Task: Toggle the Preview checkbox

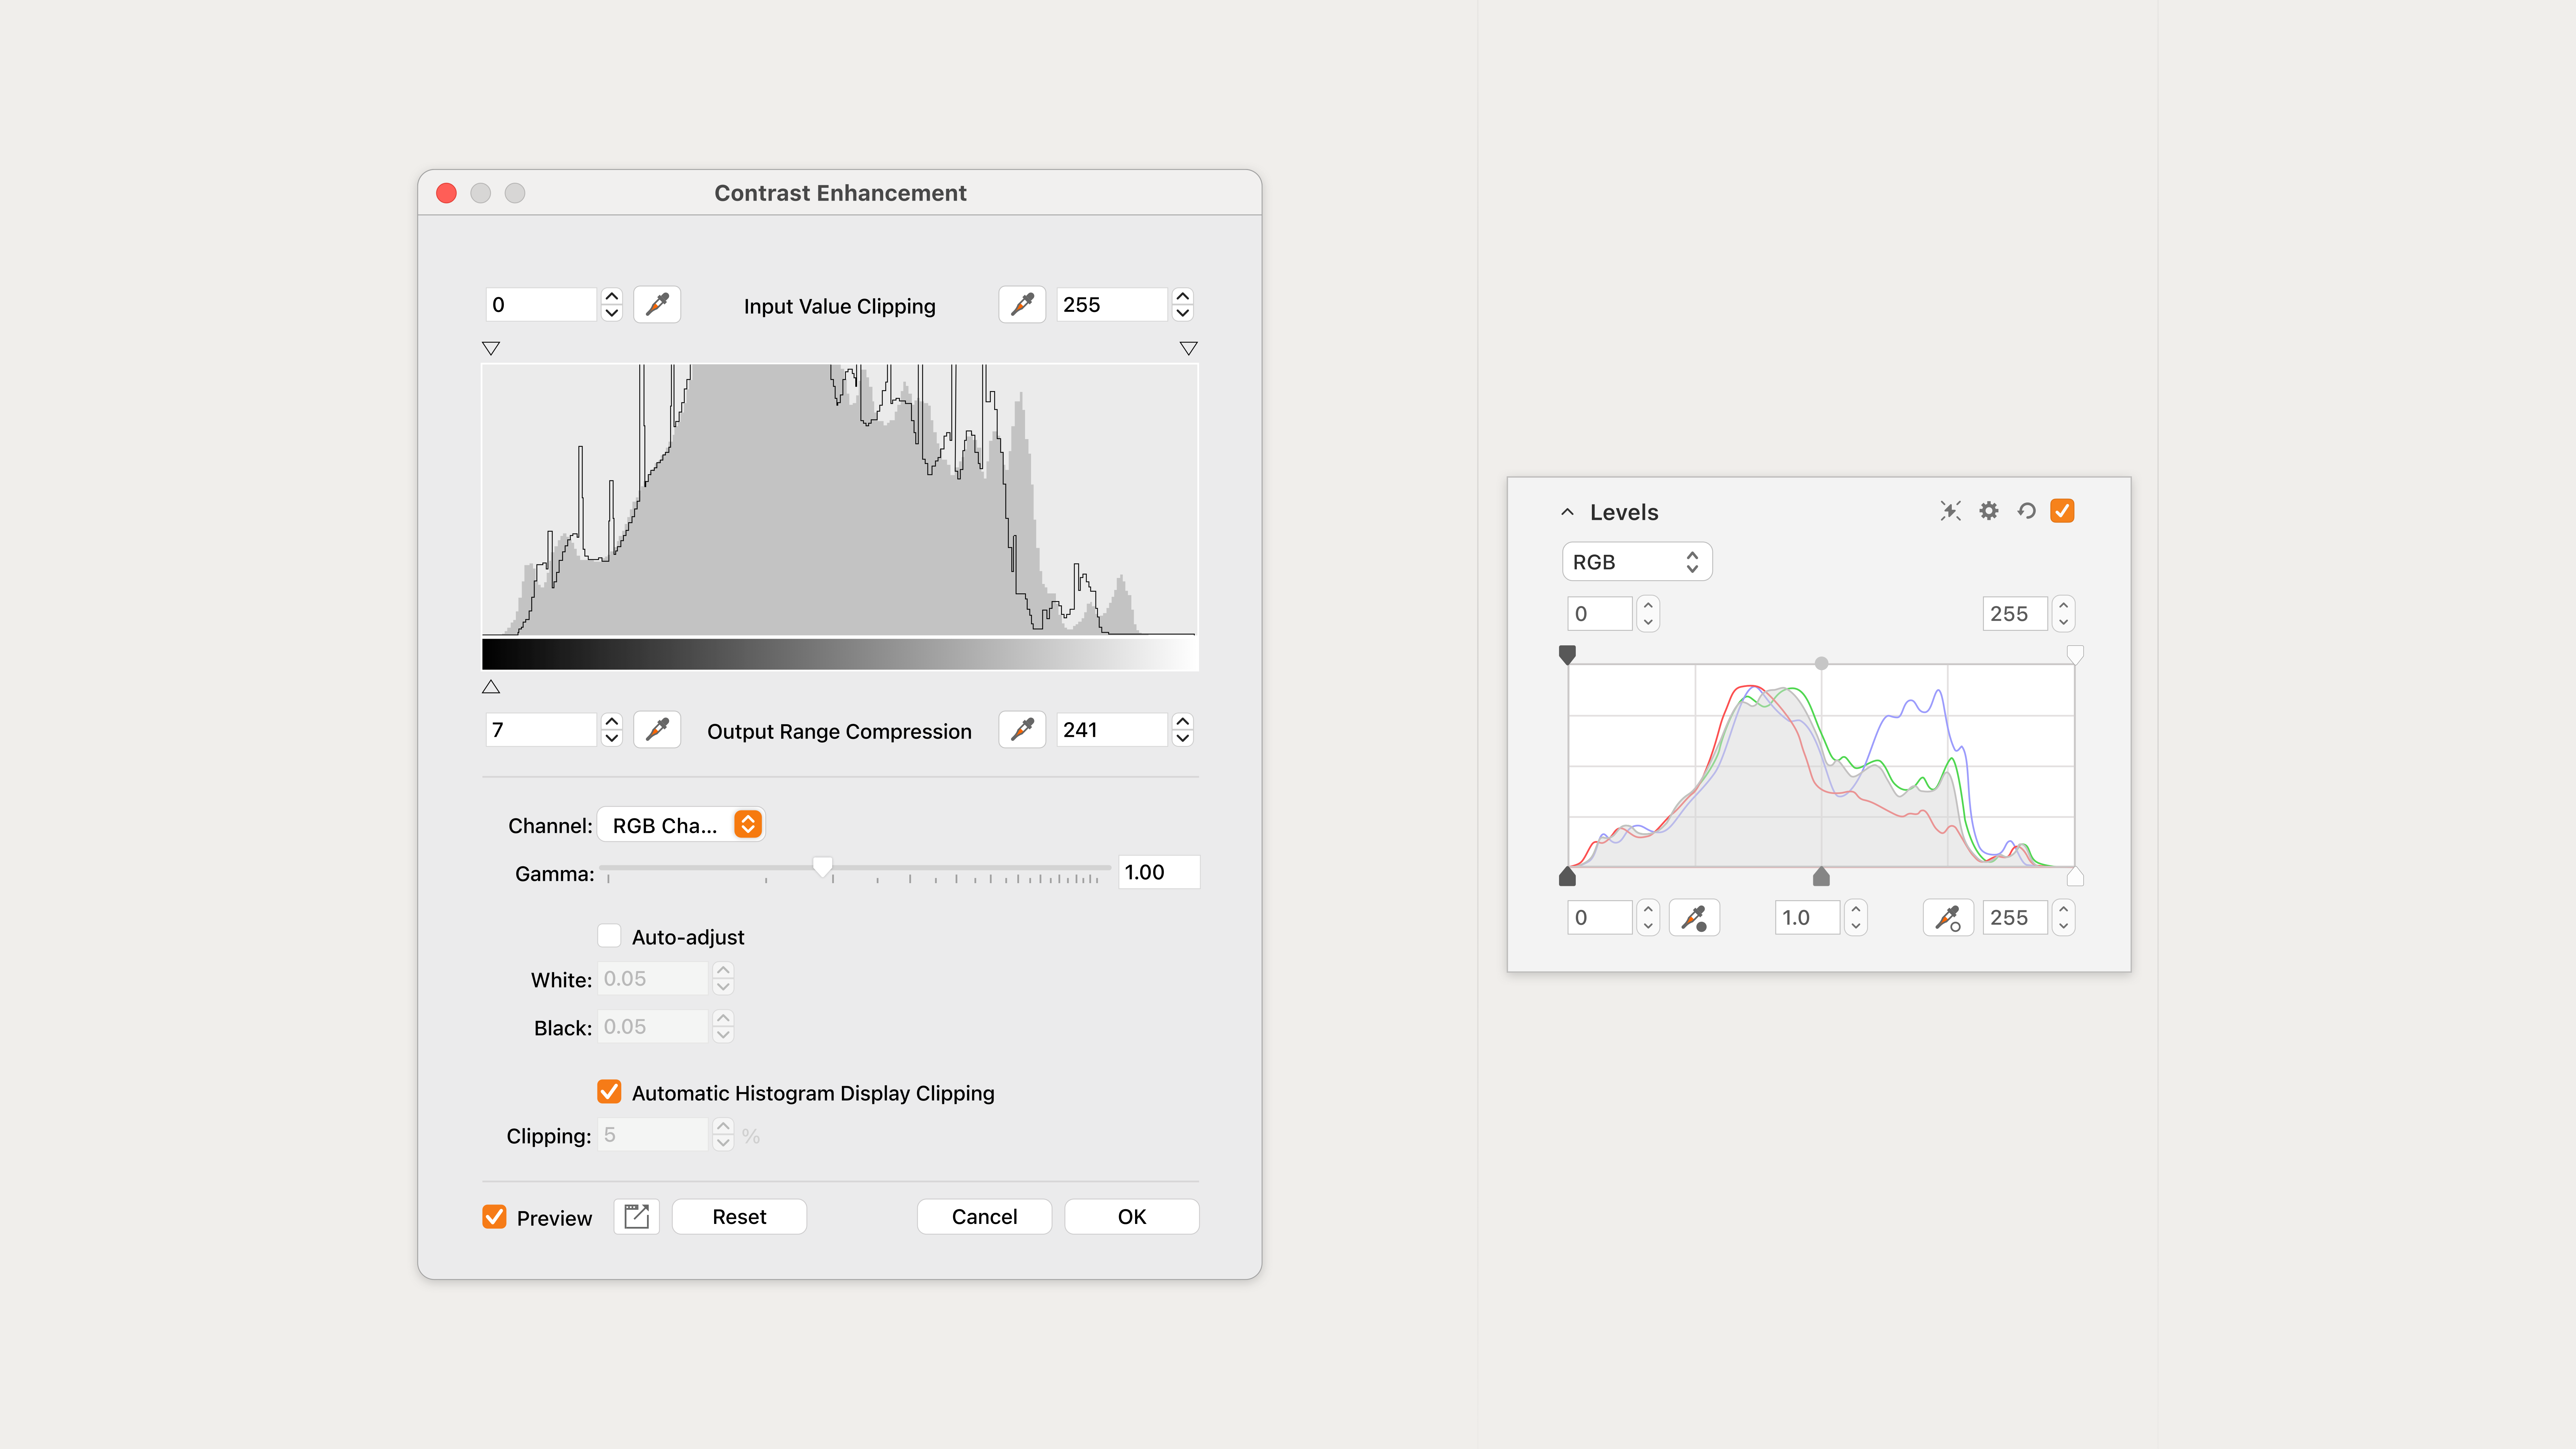Action: pos(494,1217)
